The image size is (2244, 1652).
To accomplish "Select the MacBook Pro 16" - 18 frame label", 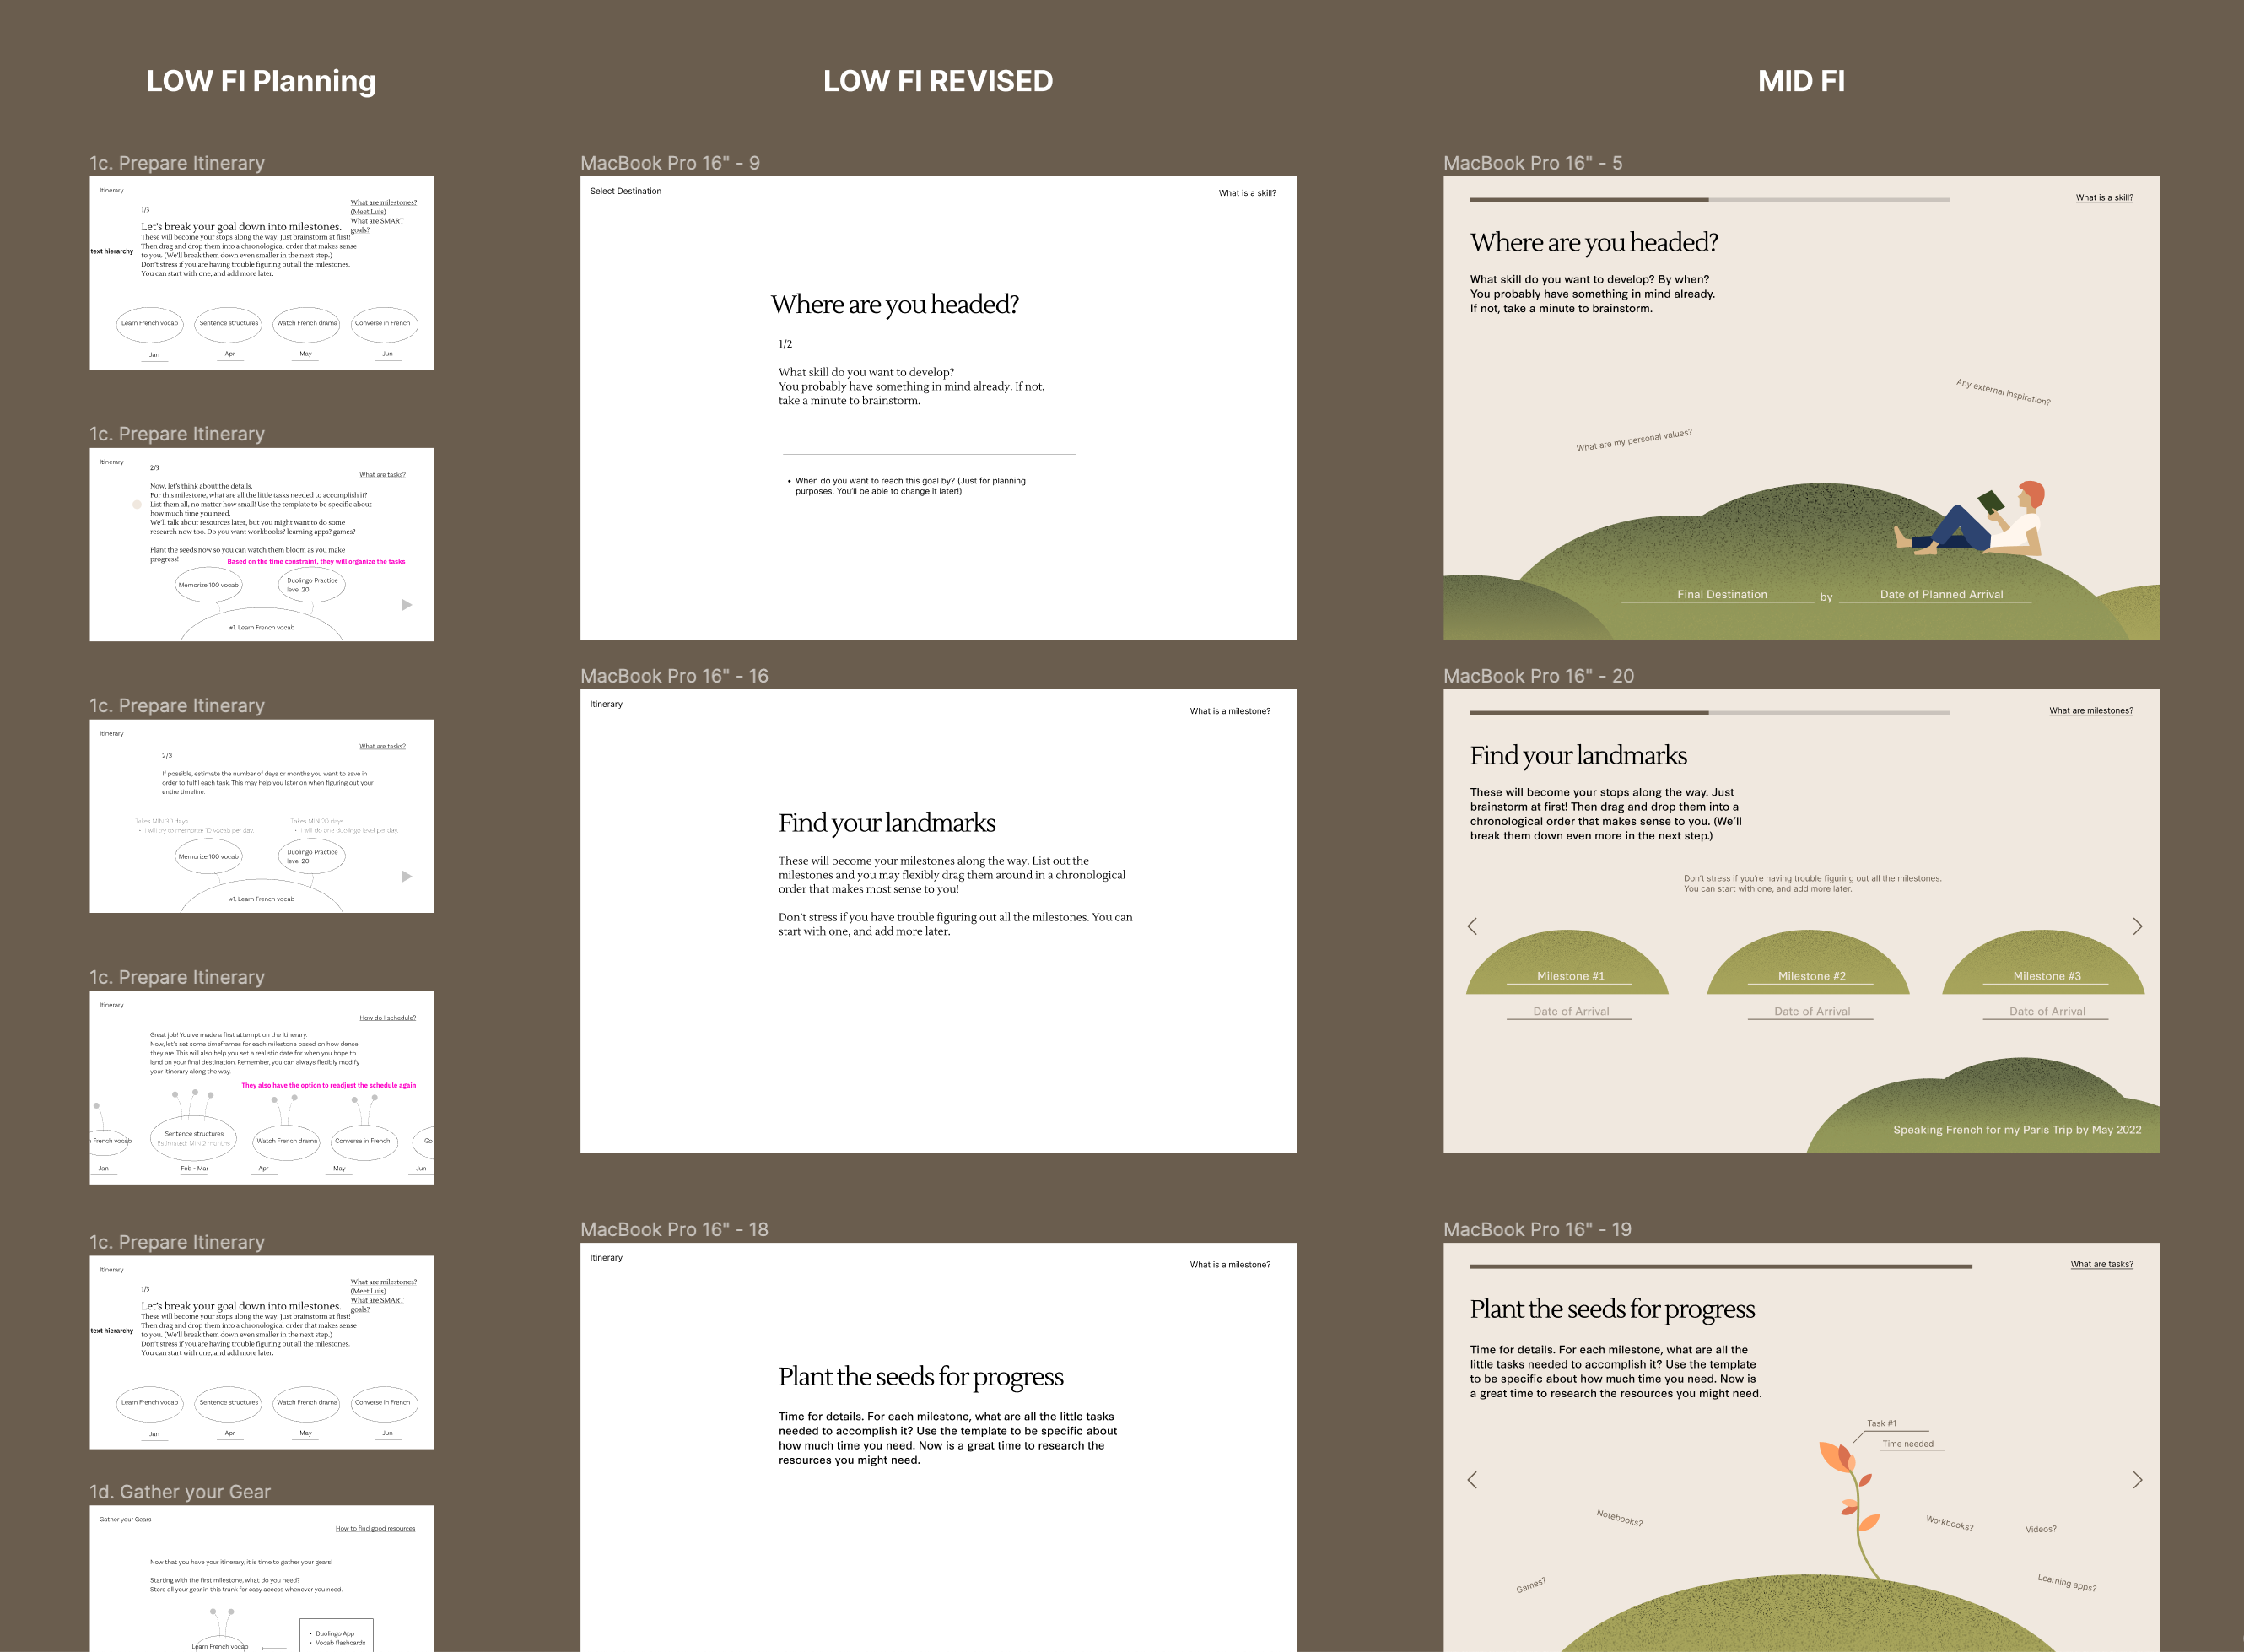I will (x=674, y=1230).
